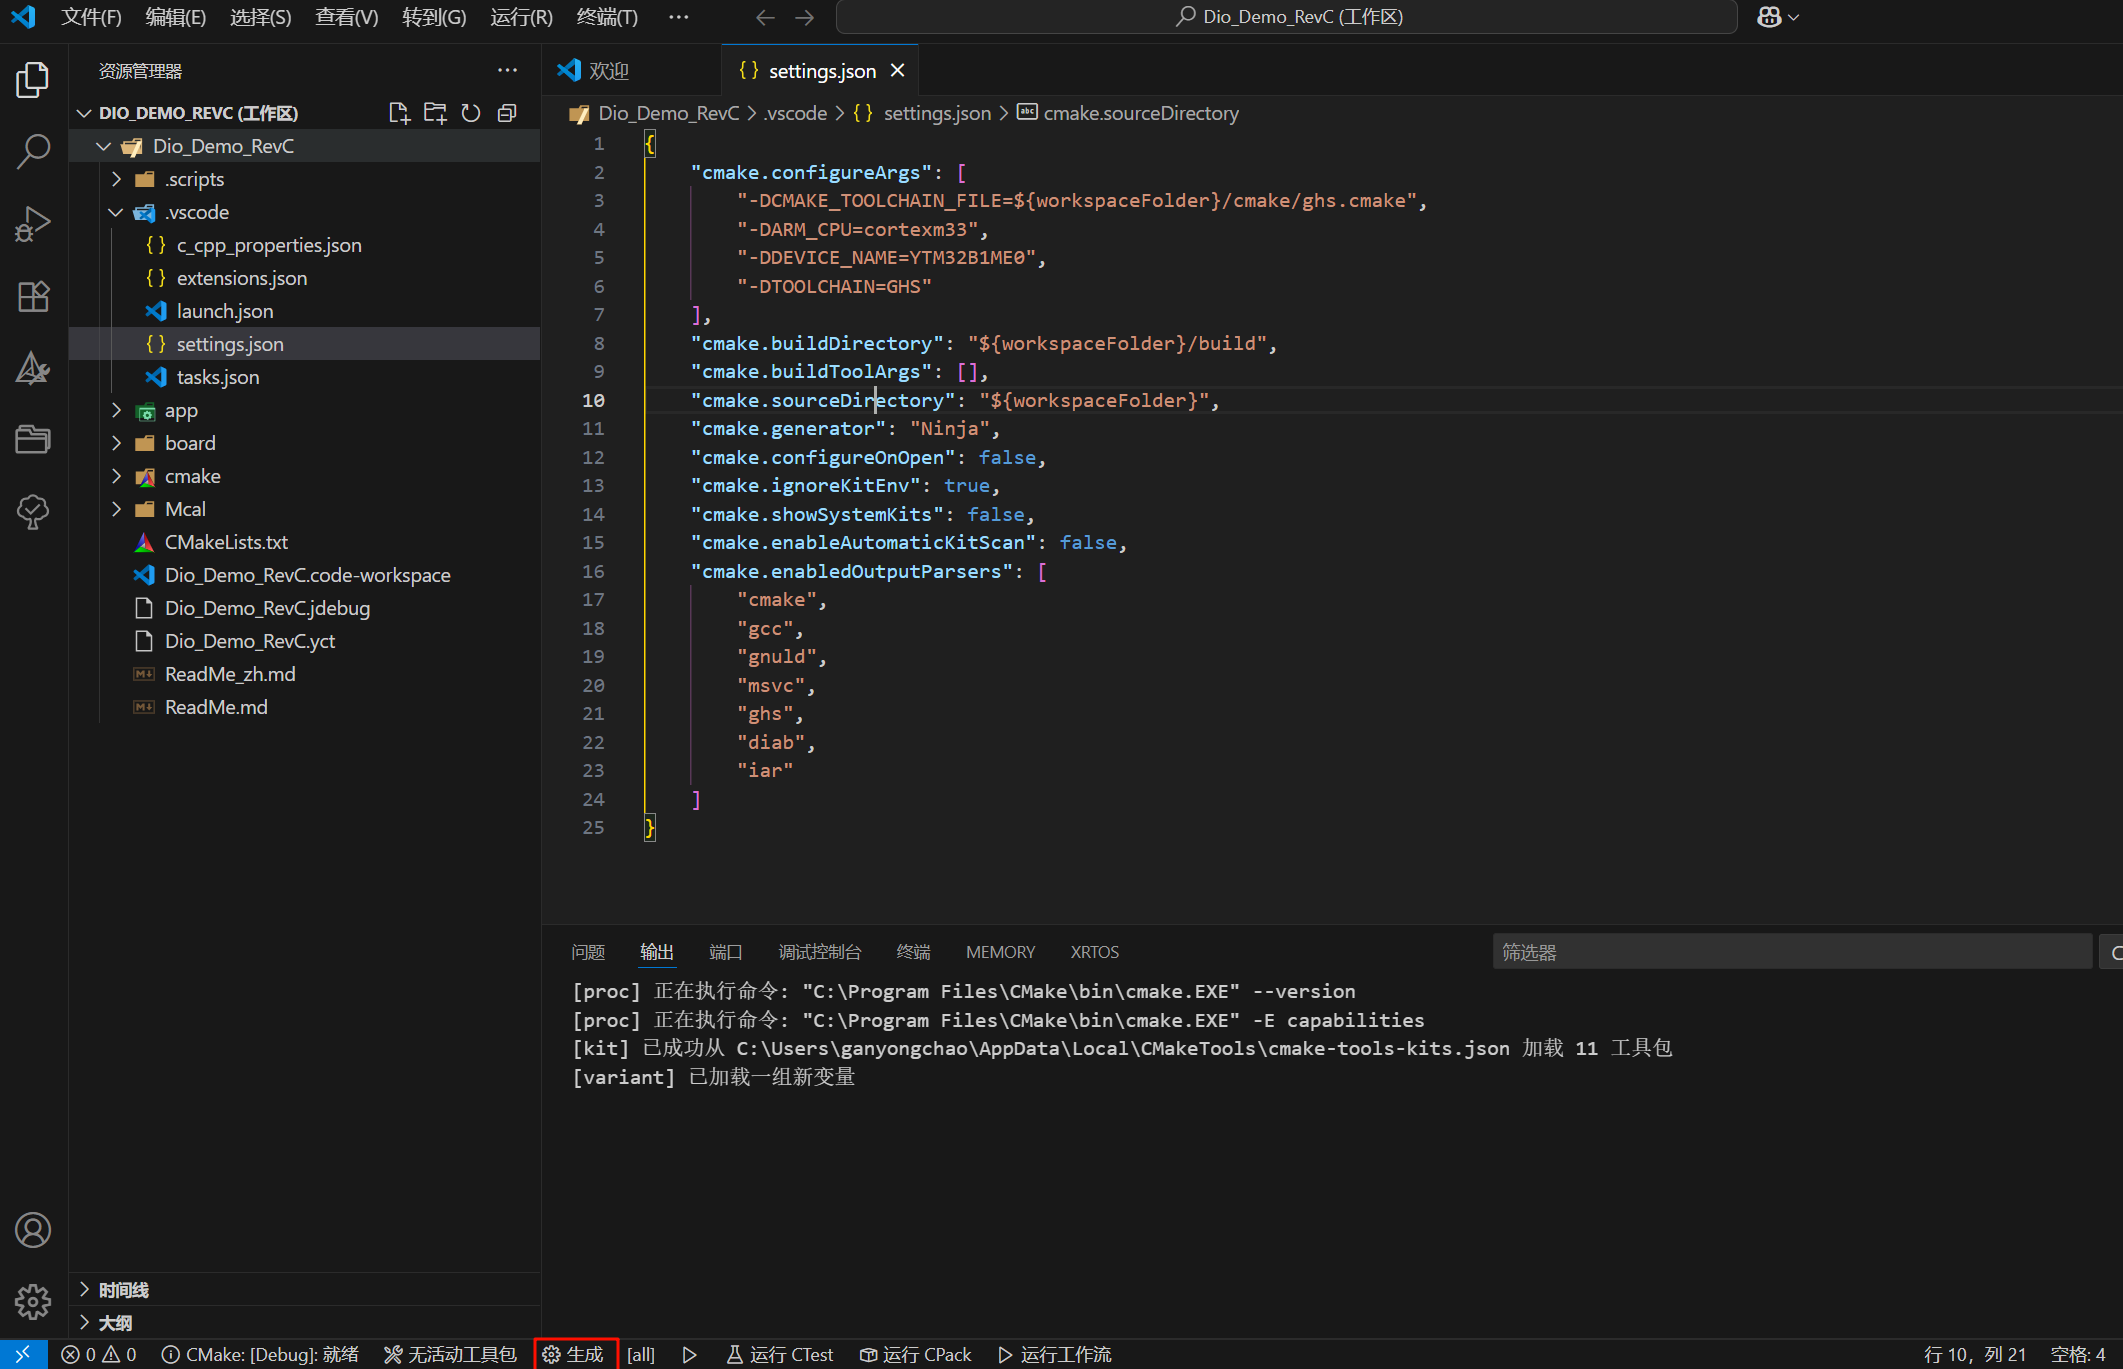Collapse the .vscode folder
2123x1369 pixels.
pos(116,212)
